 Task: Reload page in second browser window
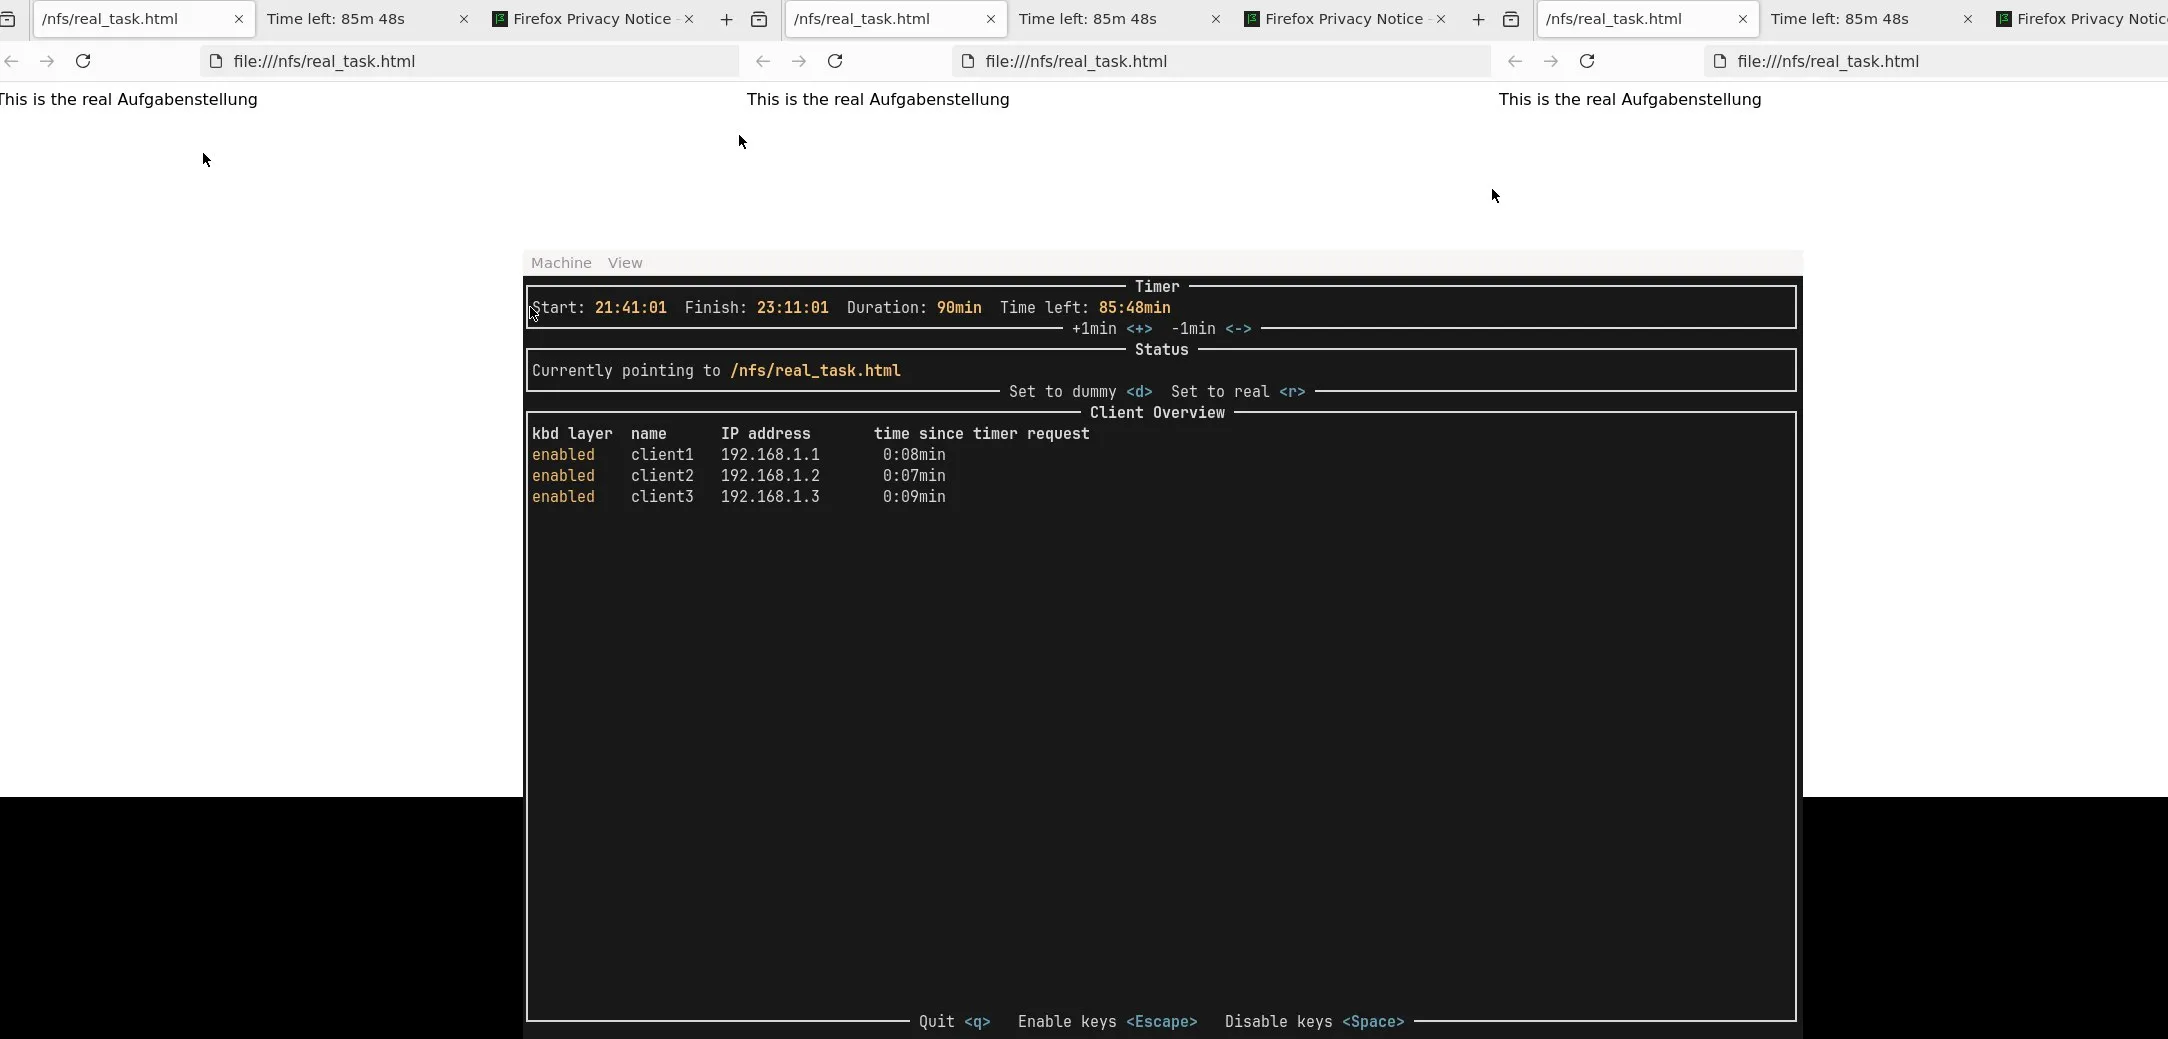(835, 61)
